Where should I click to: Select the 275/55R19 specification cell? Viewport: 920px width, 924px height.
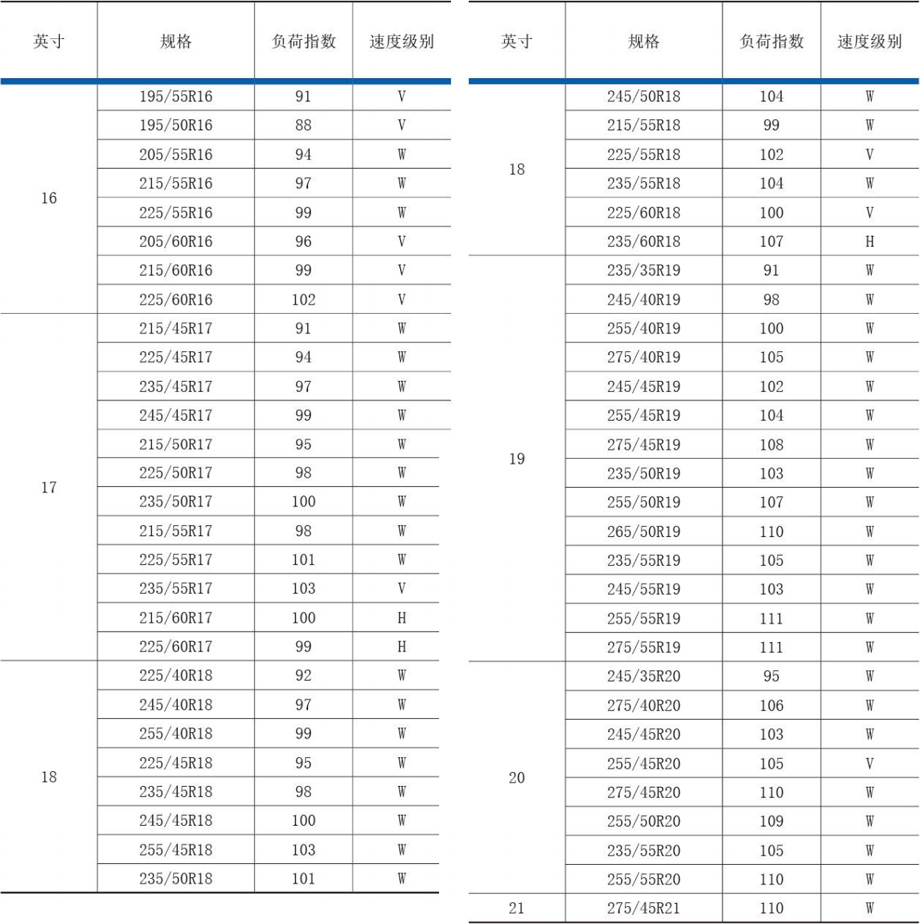643,647
